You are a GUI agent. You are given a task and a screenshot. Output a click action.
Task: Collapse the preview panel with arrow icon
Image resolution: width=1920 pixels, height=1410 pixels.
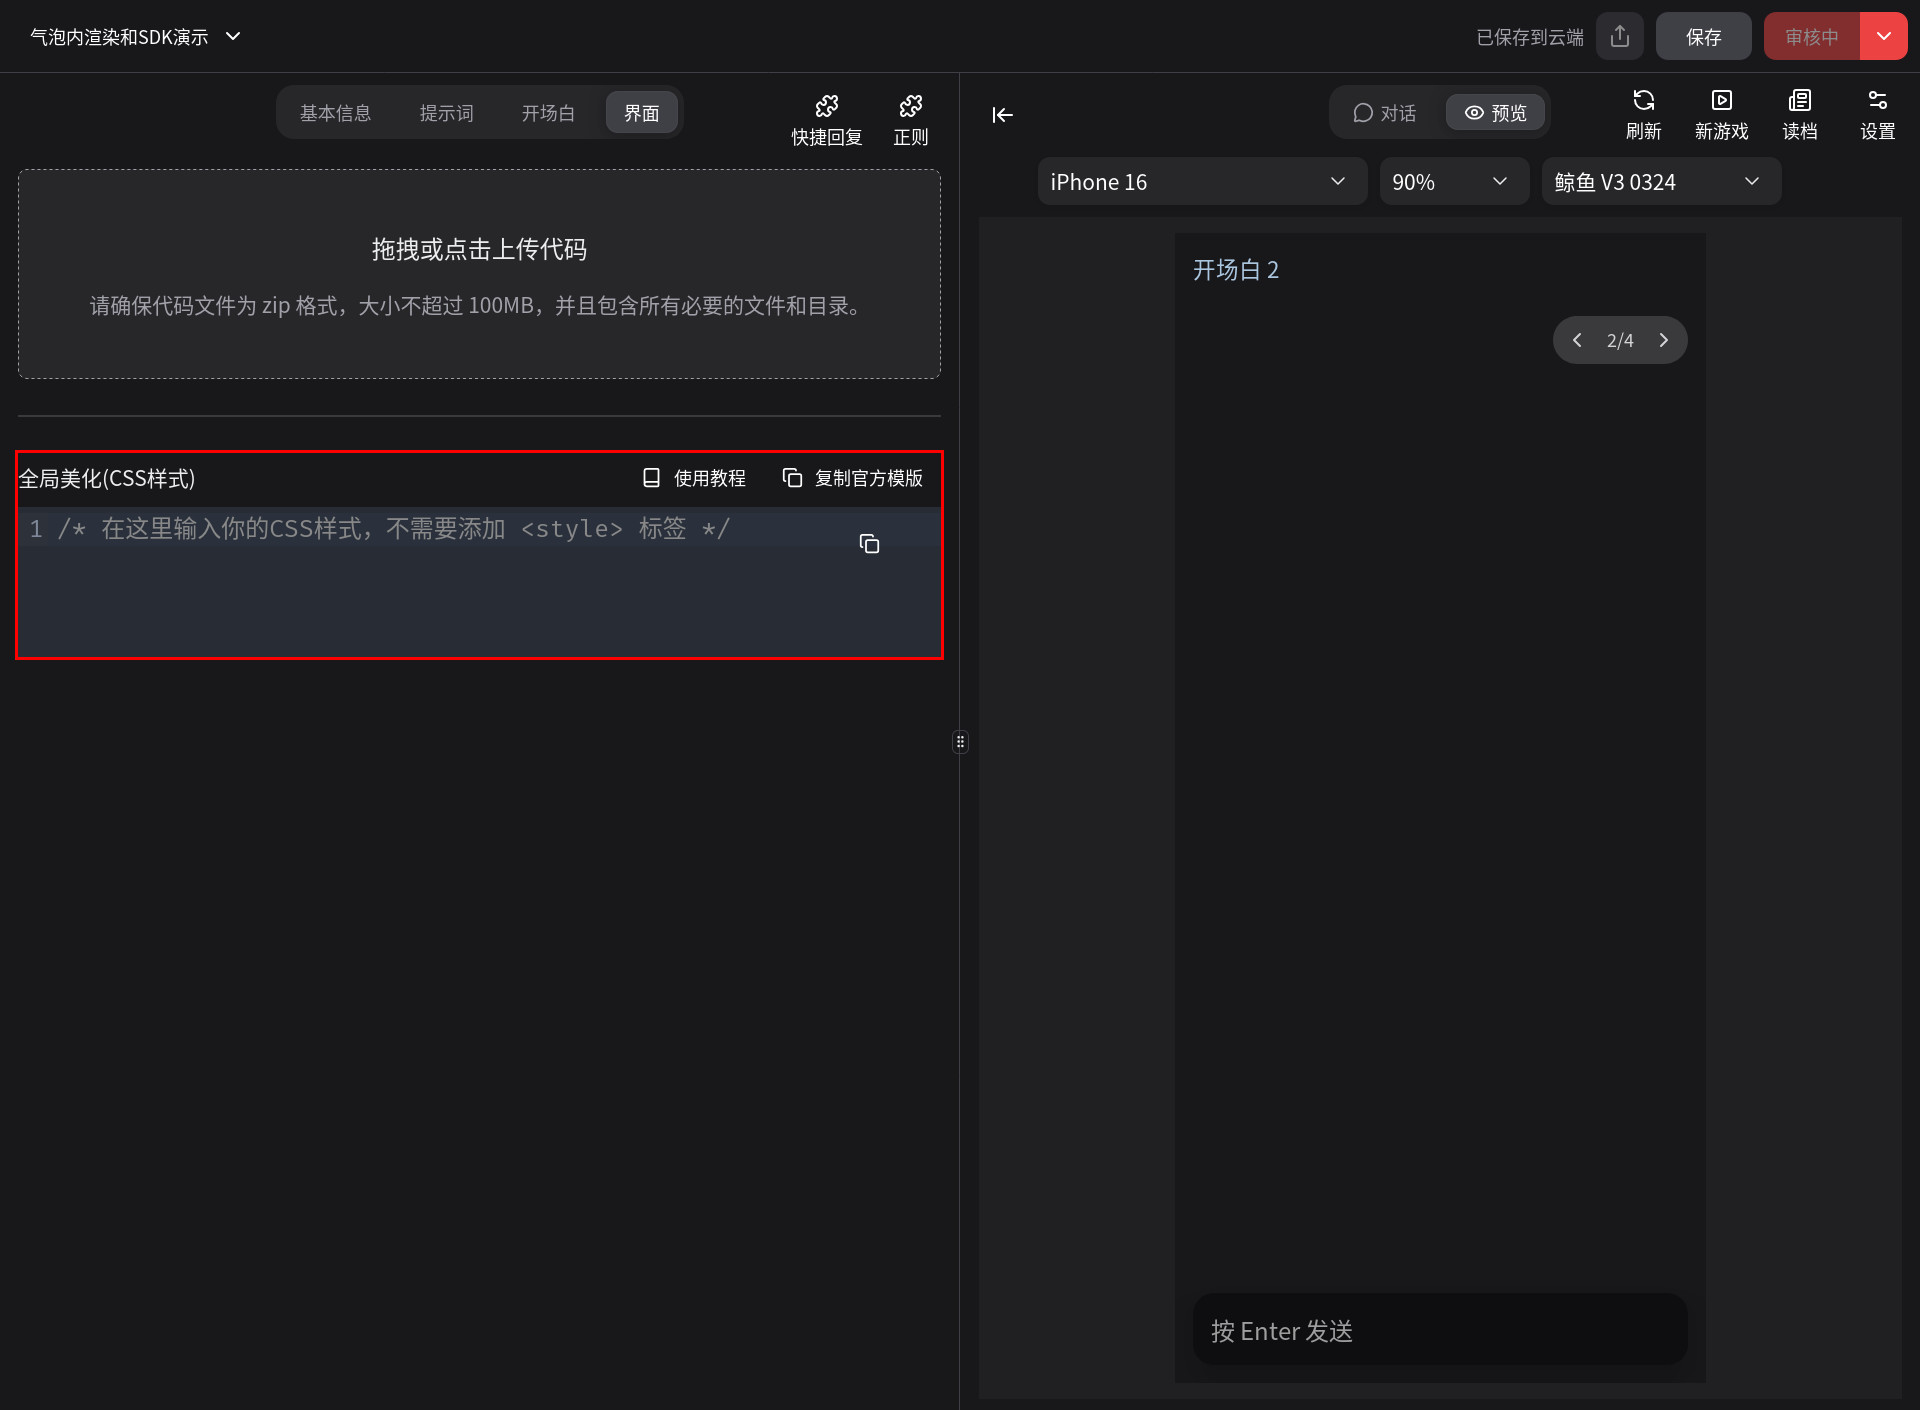tap(1002, 115)
